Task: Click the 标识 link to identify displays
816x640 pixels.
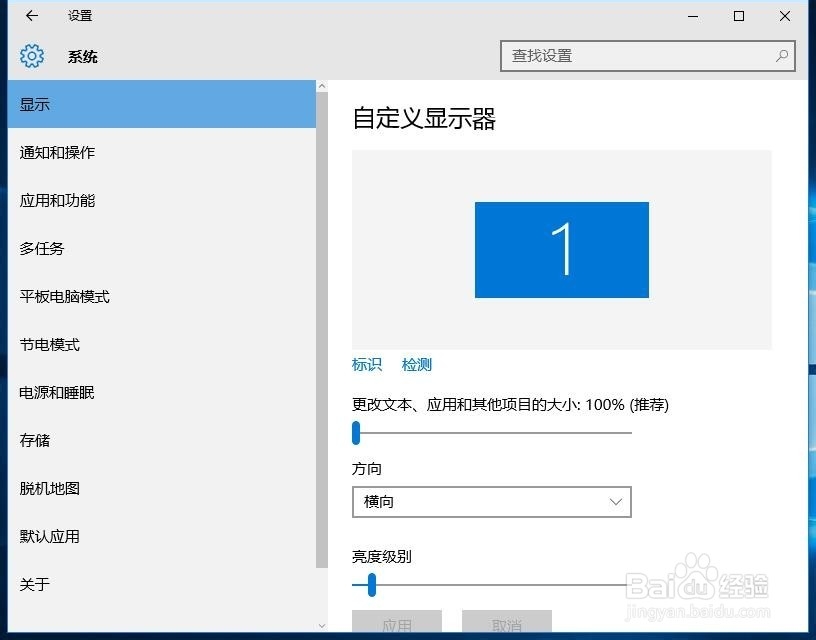Action: click(x=366, y=364)
